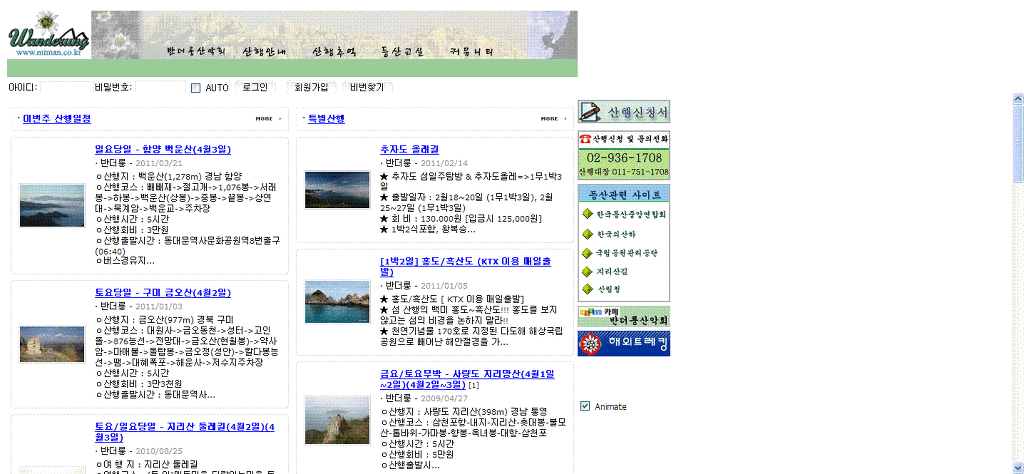The height and width of the screenshot is (474, 1024).
Task: Focus the 비밀번호 password field
Action: [x=161, y=87]
